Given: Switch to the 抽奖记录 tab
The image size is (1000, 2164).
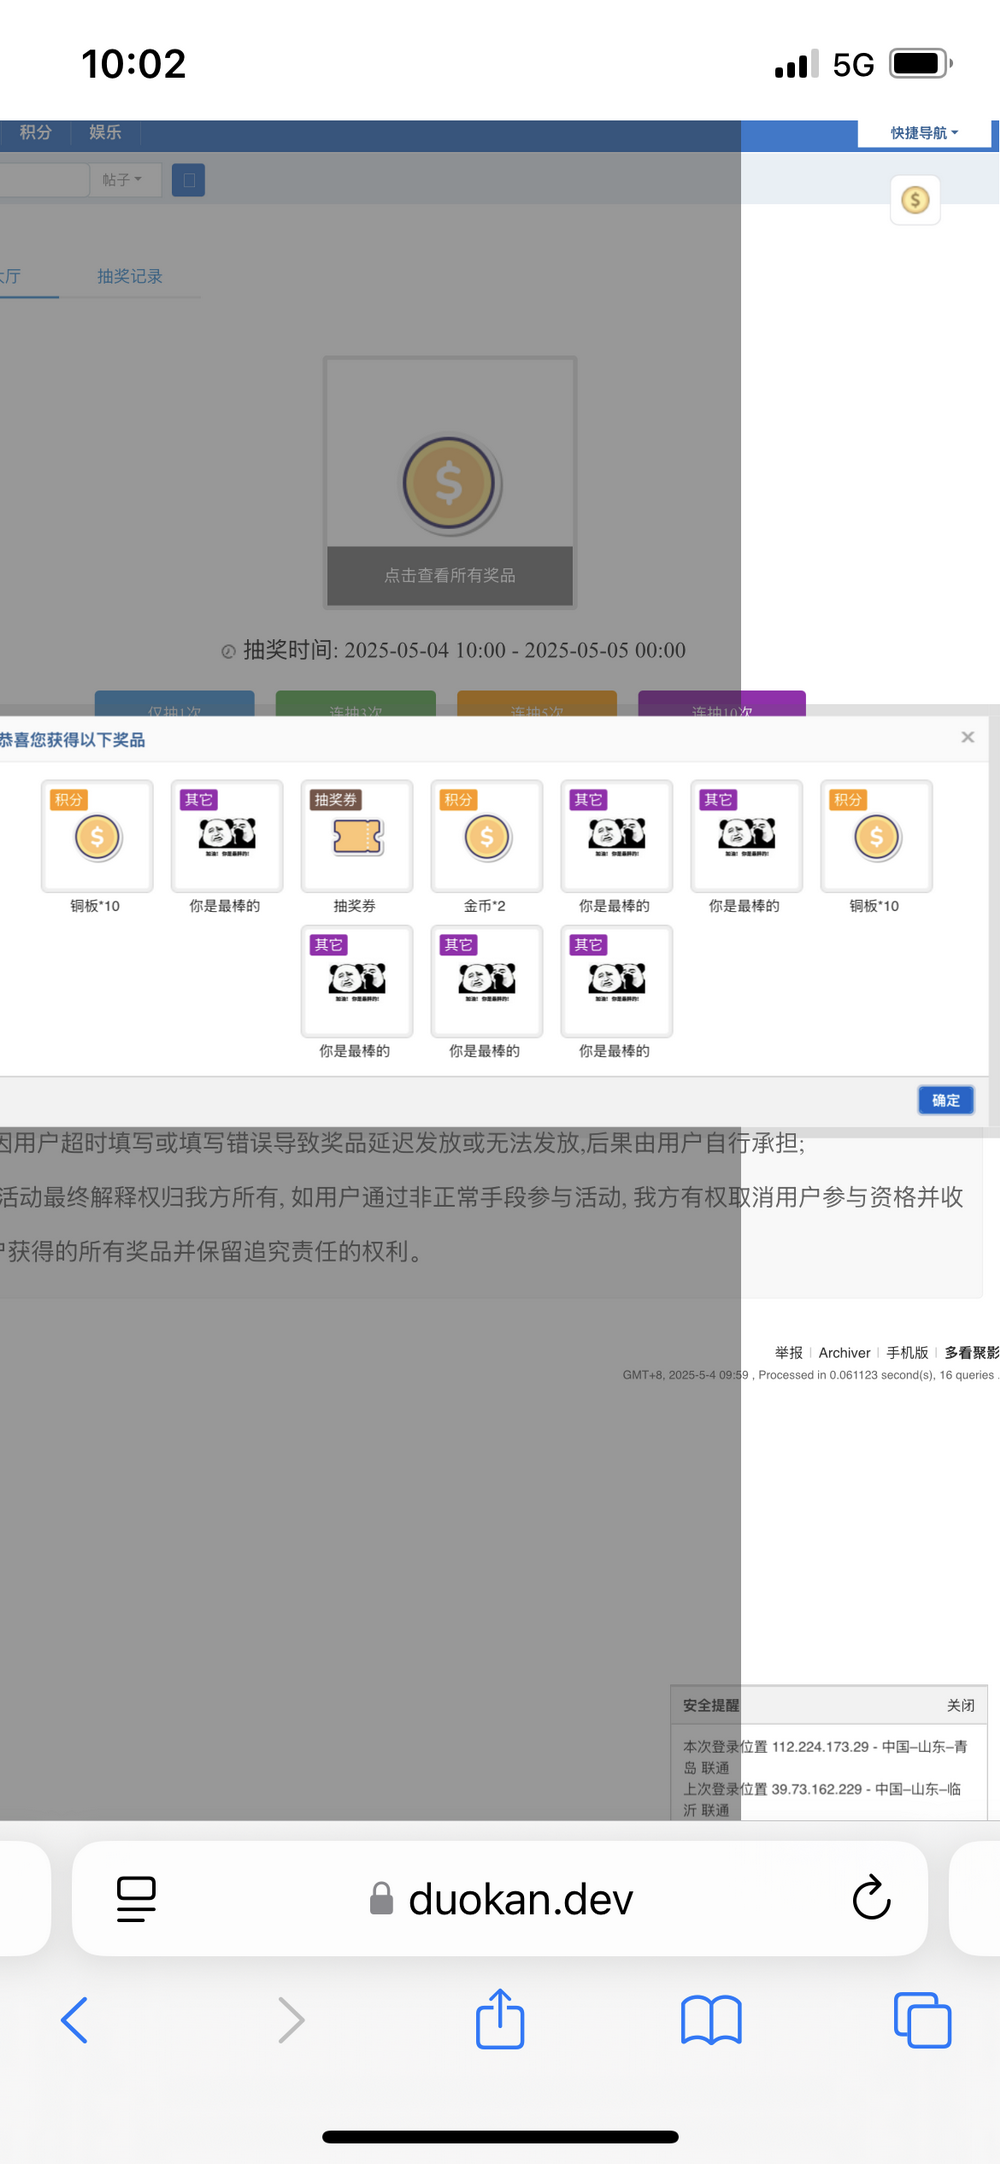Looking at the screenshot, I should point(130,276).
